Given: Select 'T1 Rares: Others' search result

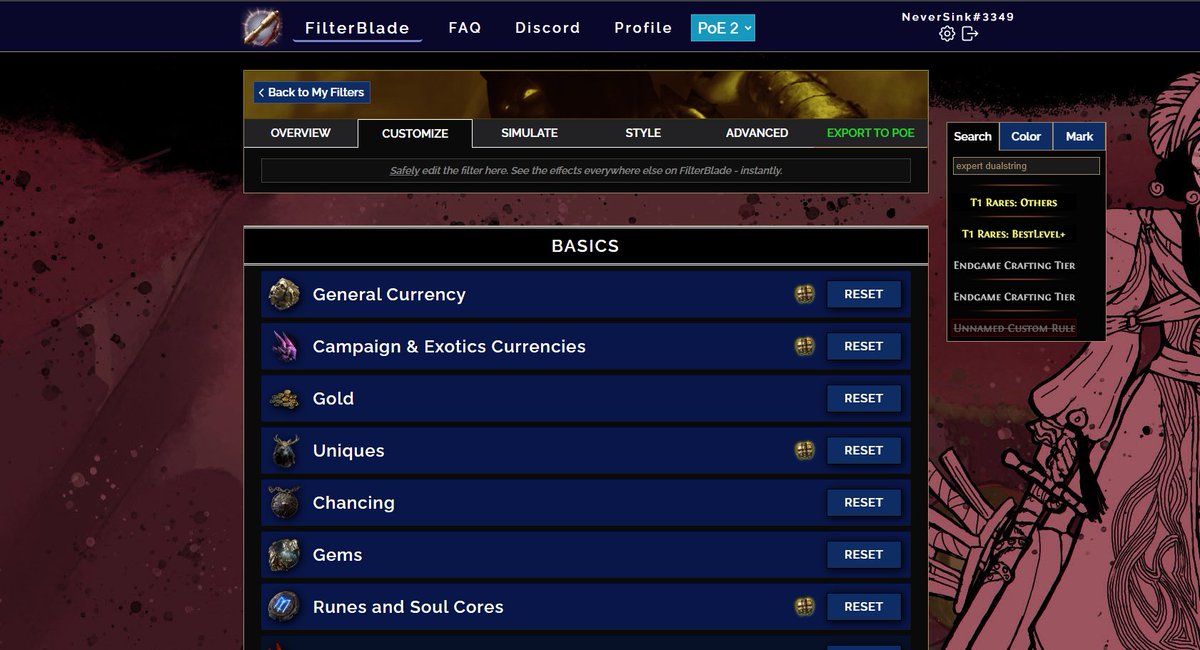Looking at the screenshot, I should [x=1013, y=203].
